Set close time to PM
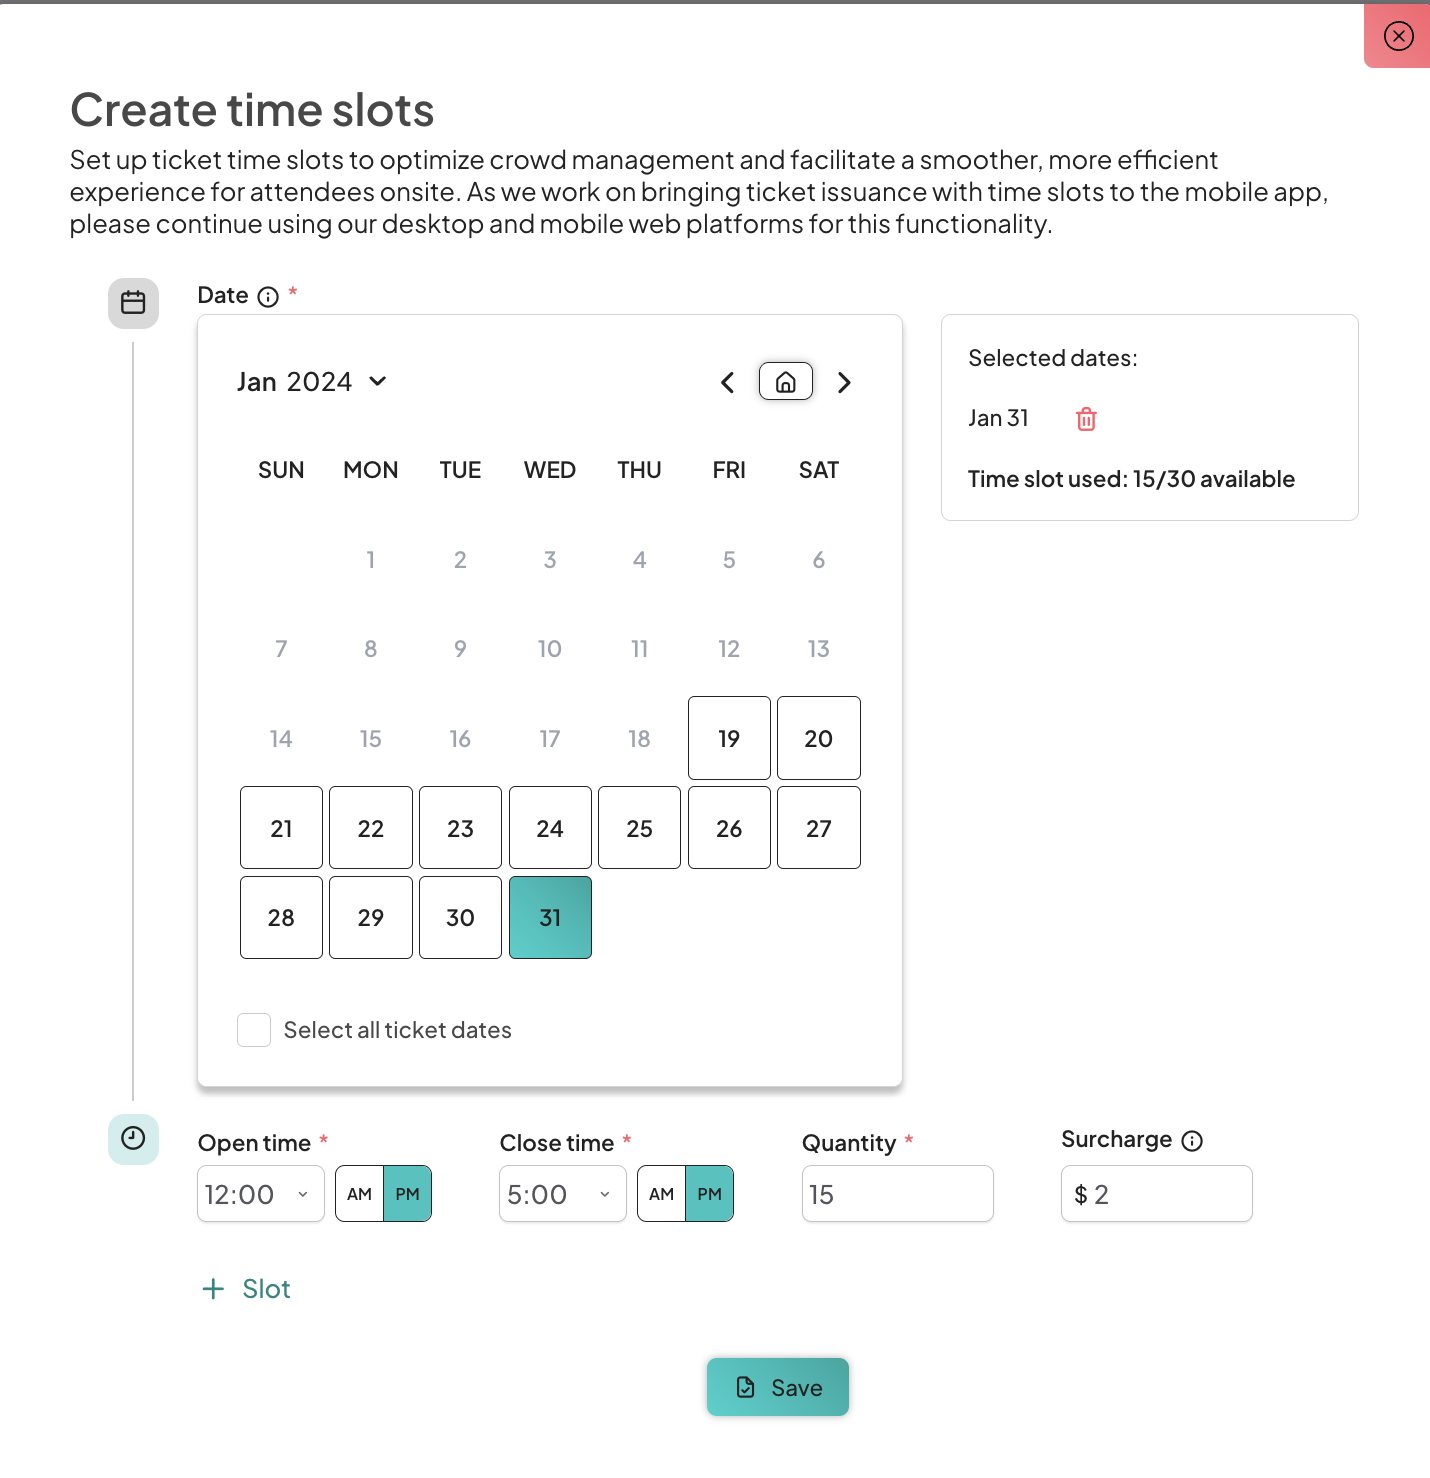The width and height of the screenshot is (1430, 1478). (x=710, y=1194)
